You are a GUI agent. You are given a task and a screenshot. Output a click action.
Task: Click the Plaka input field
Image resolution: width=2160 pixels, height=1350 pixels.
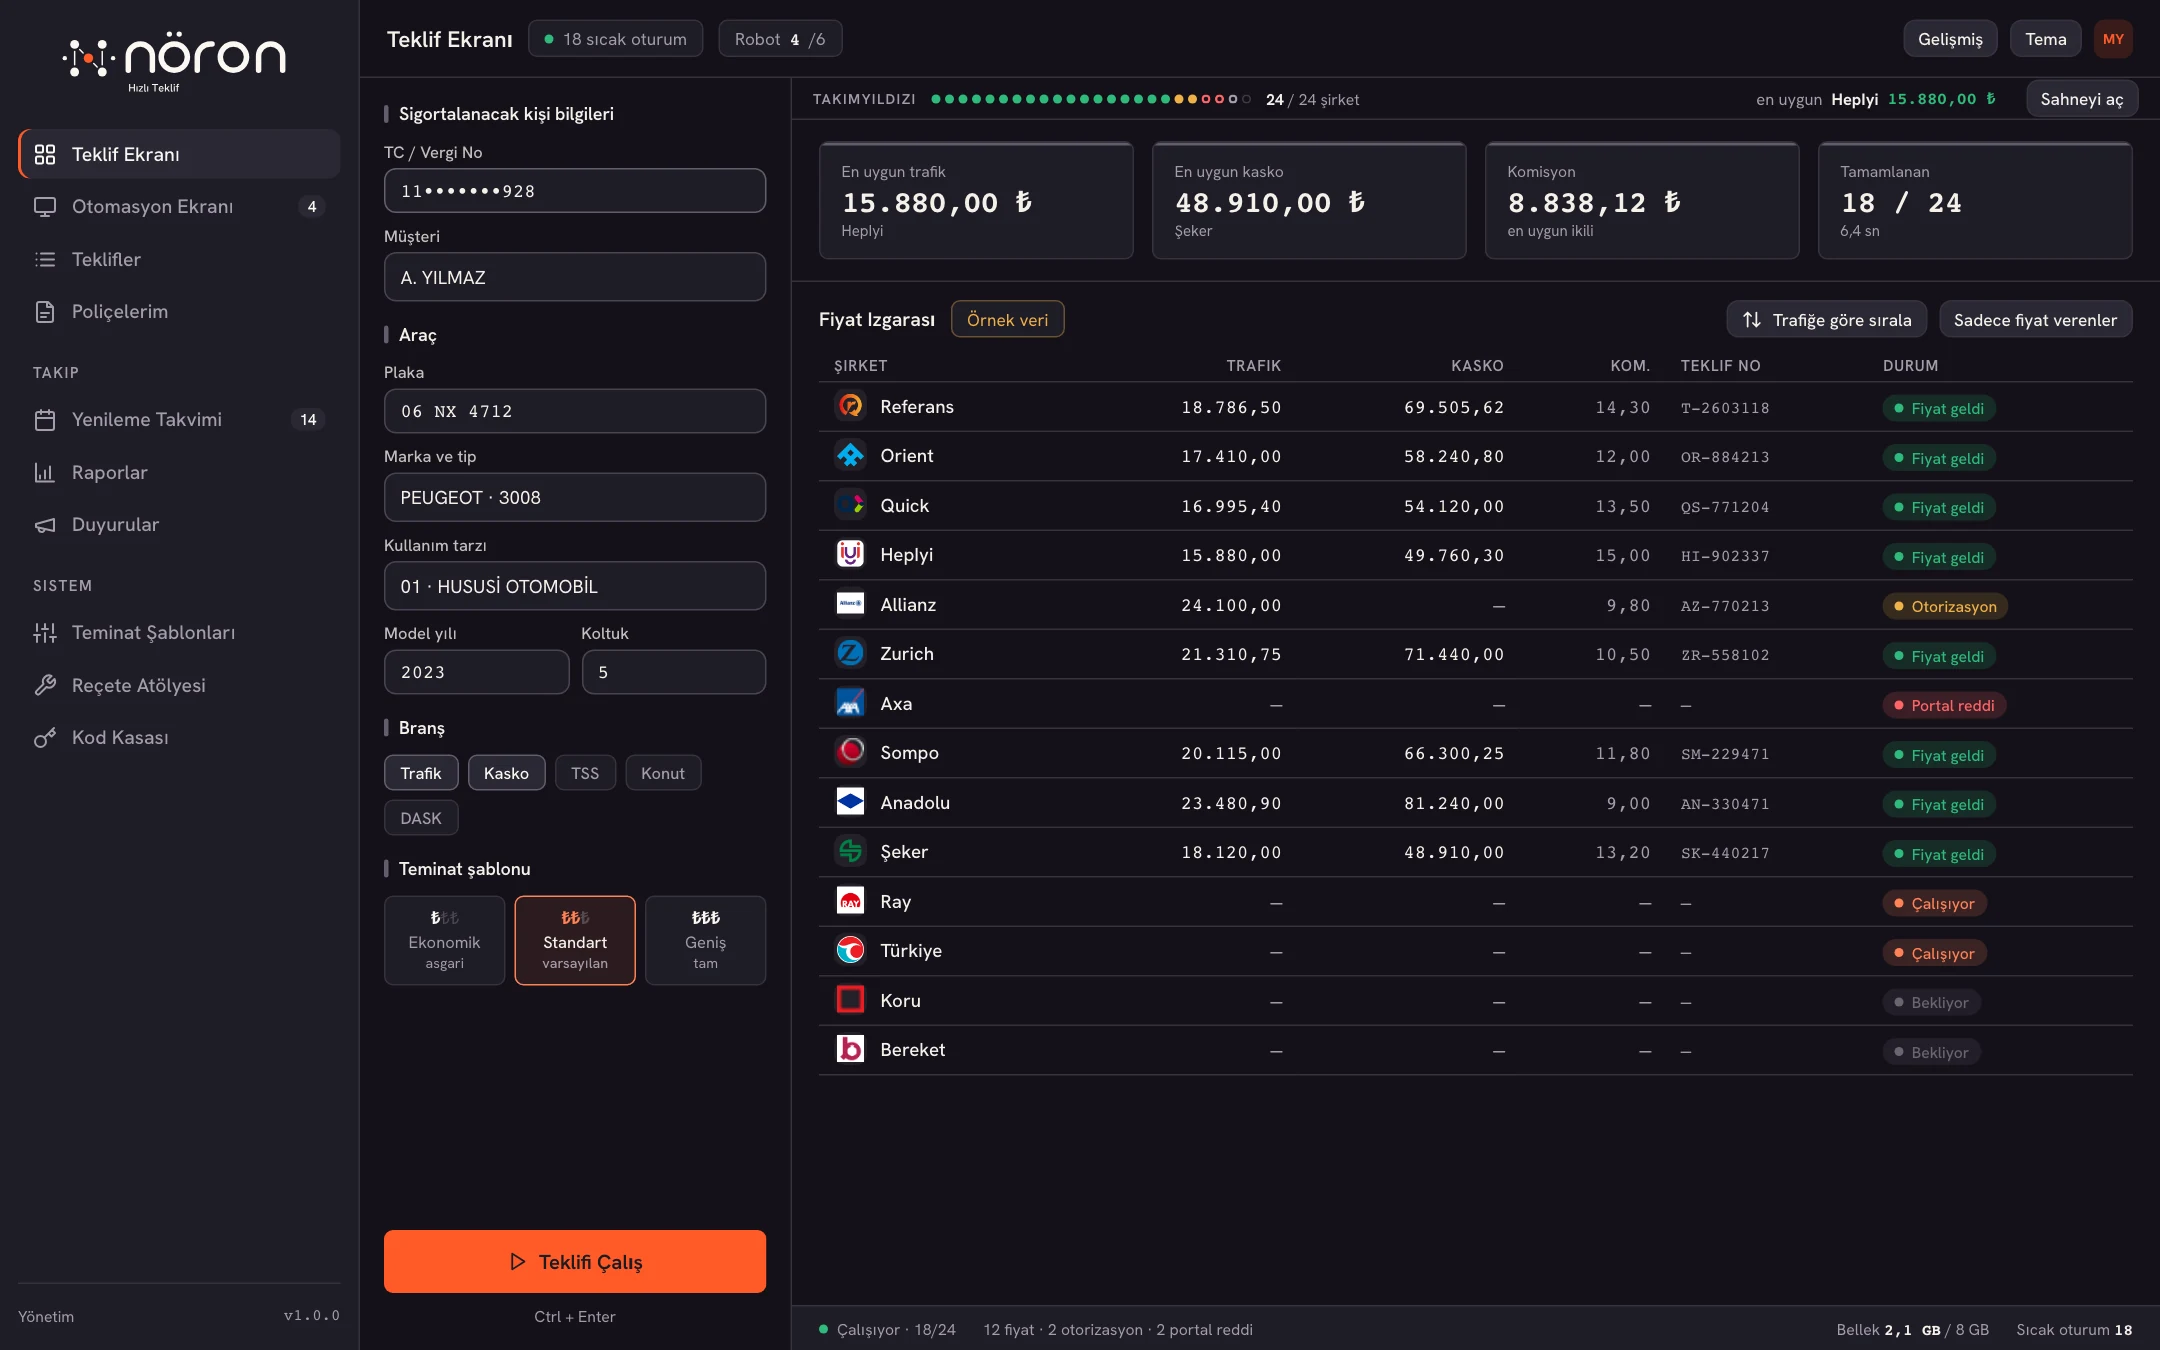(x=575, y=411)
